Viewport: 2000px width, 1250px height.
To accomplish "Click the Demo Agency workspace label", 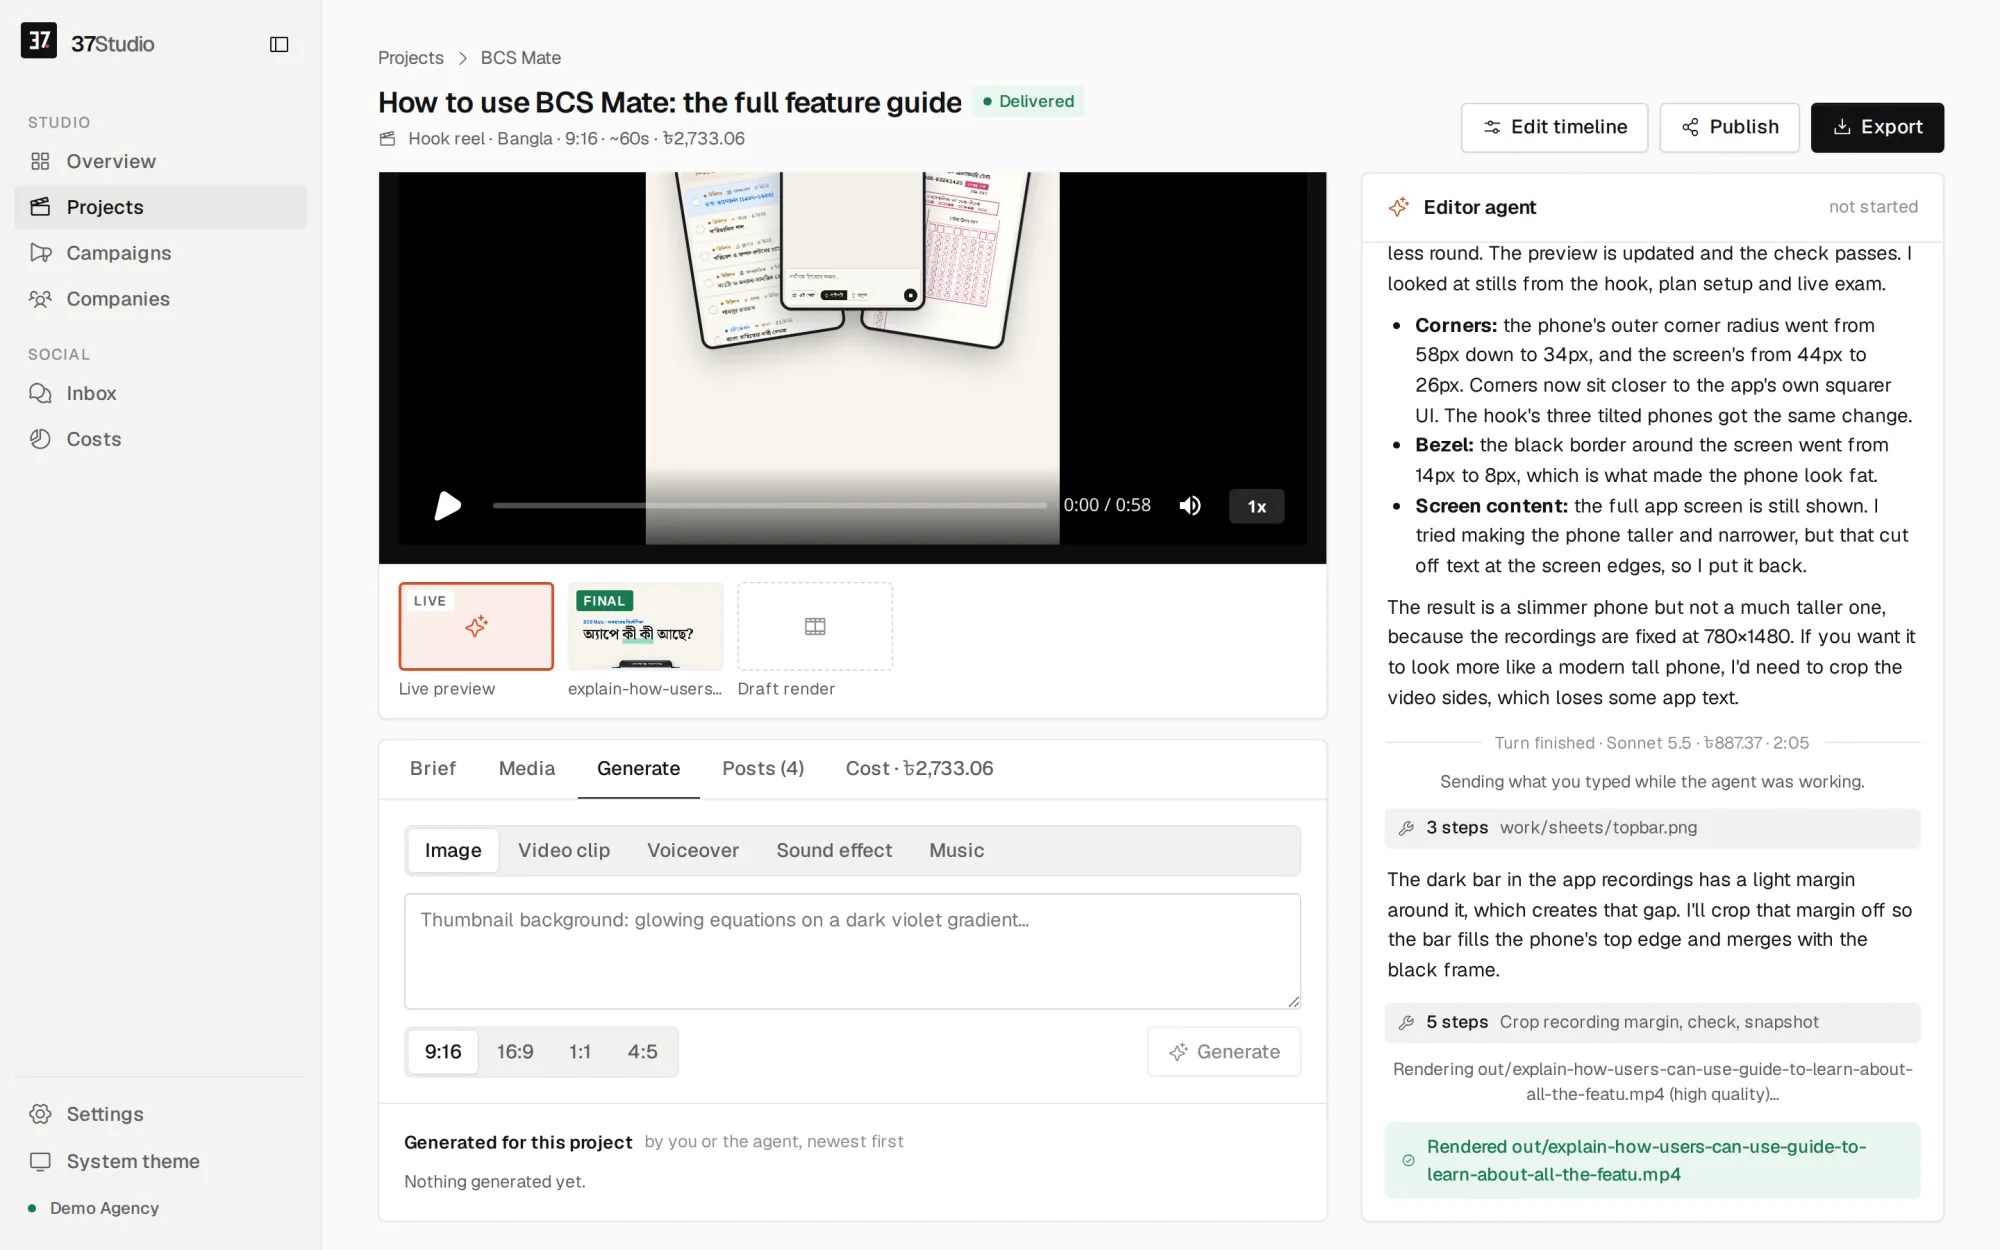I will click(104, 1208).
